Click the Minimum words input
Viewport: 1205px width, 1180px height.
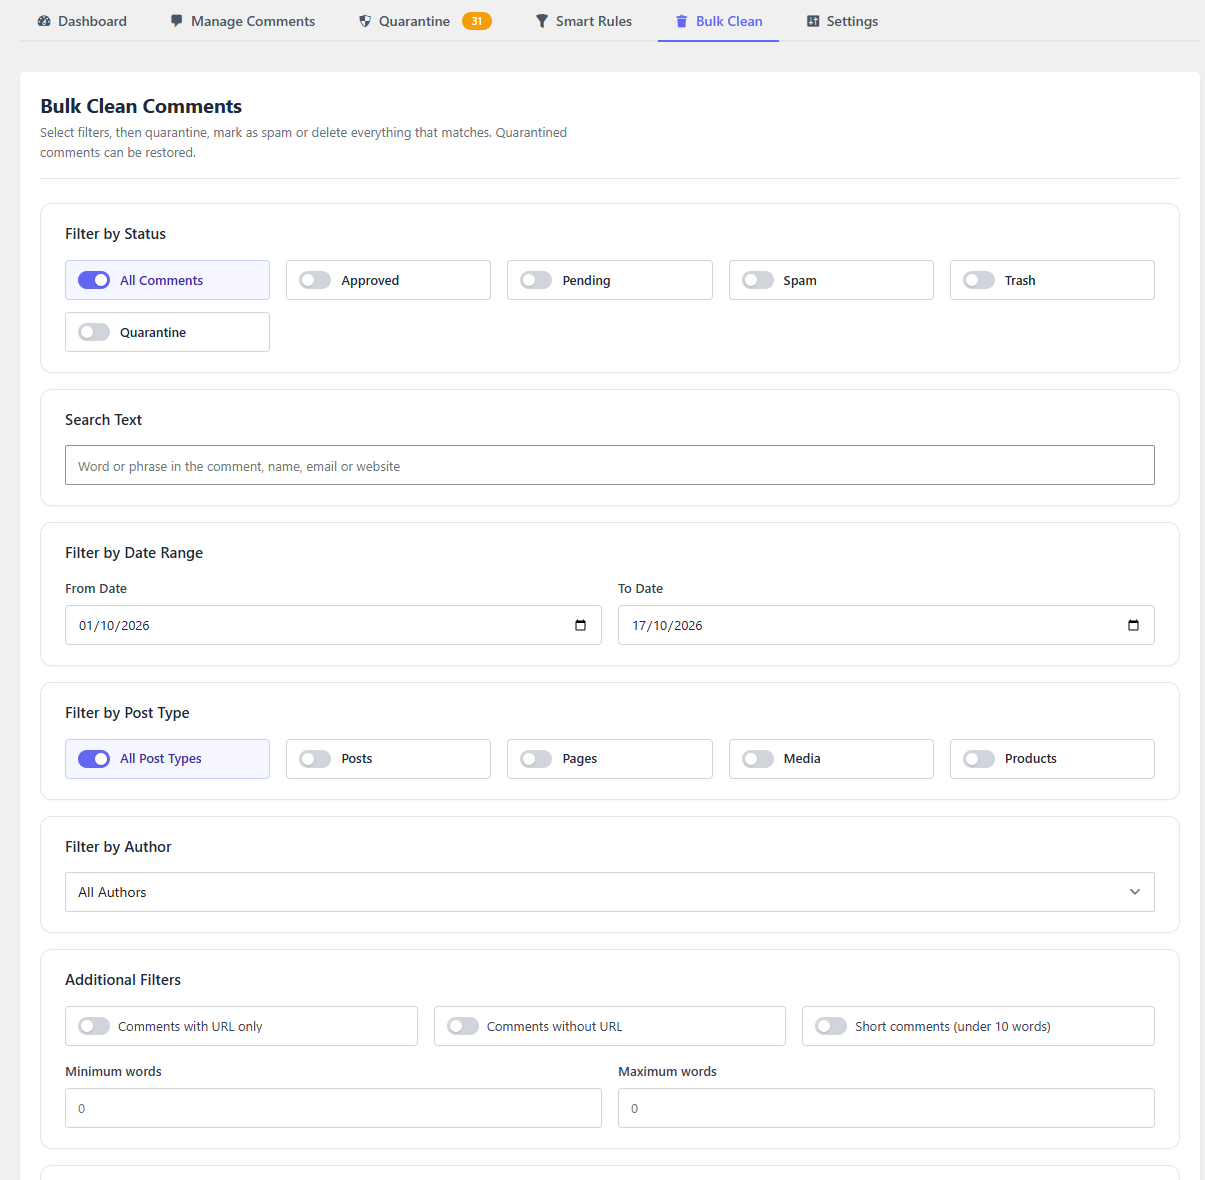(333, 1108)
